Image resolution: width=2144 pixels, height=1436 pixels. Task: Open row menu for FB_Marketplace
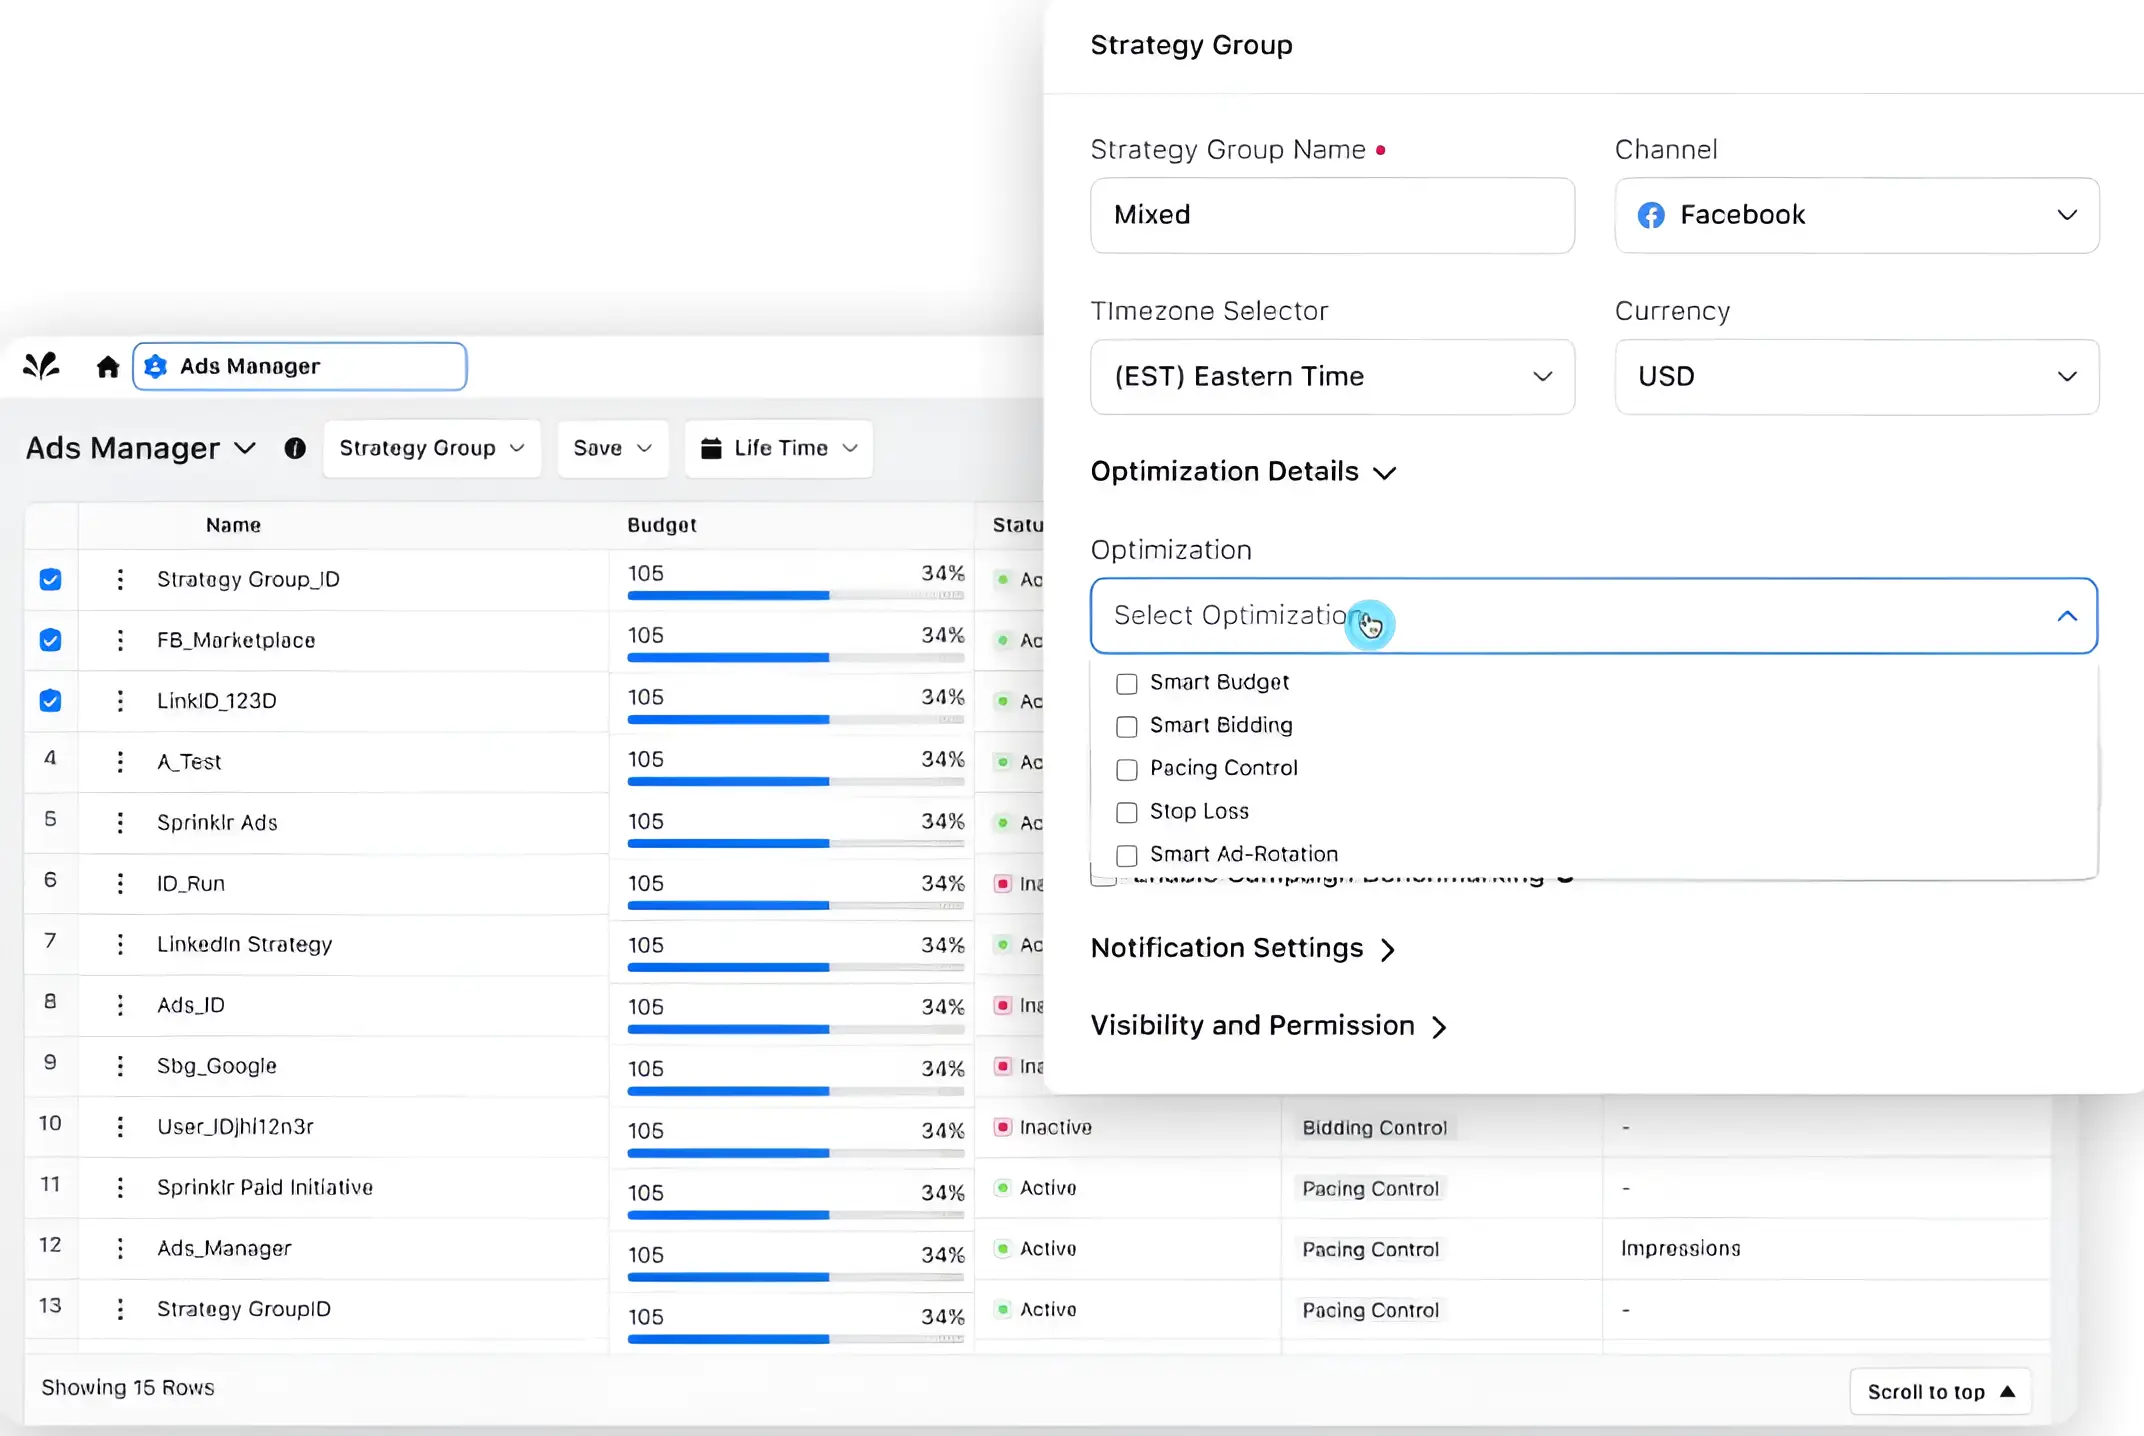120,640
